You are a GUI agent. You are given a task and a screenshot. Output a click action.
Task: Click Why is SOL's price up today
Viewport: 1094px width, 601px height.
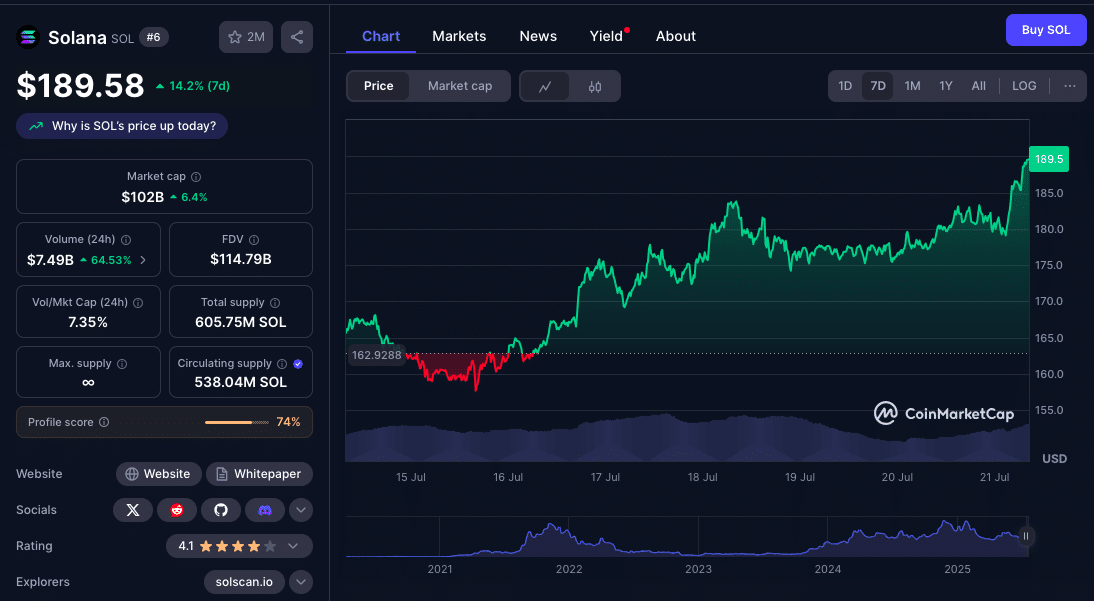(122, 126)
